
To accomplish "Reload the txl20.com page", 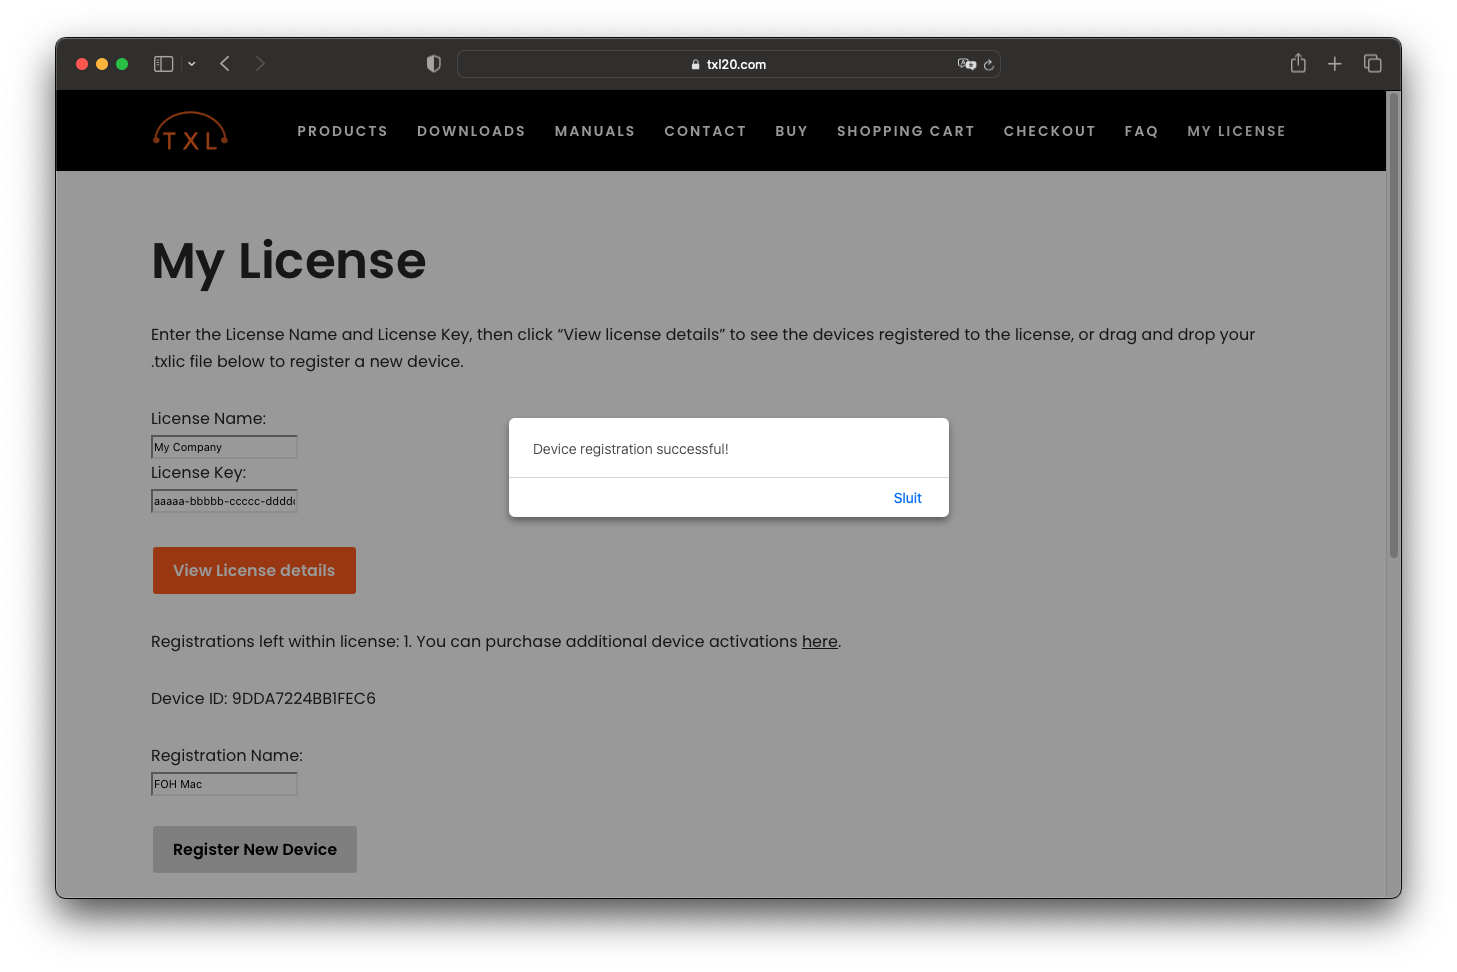I will (989, 65).
